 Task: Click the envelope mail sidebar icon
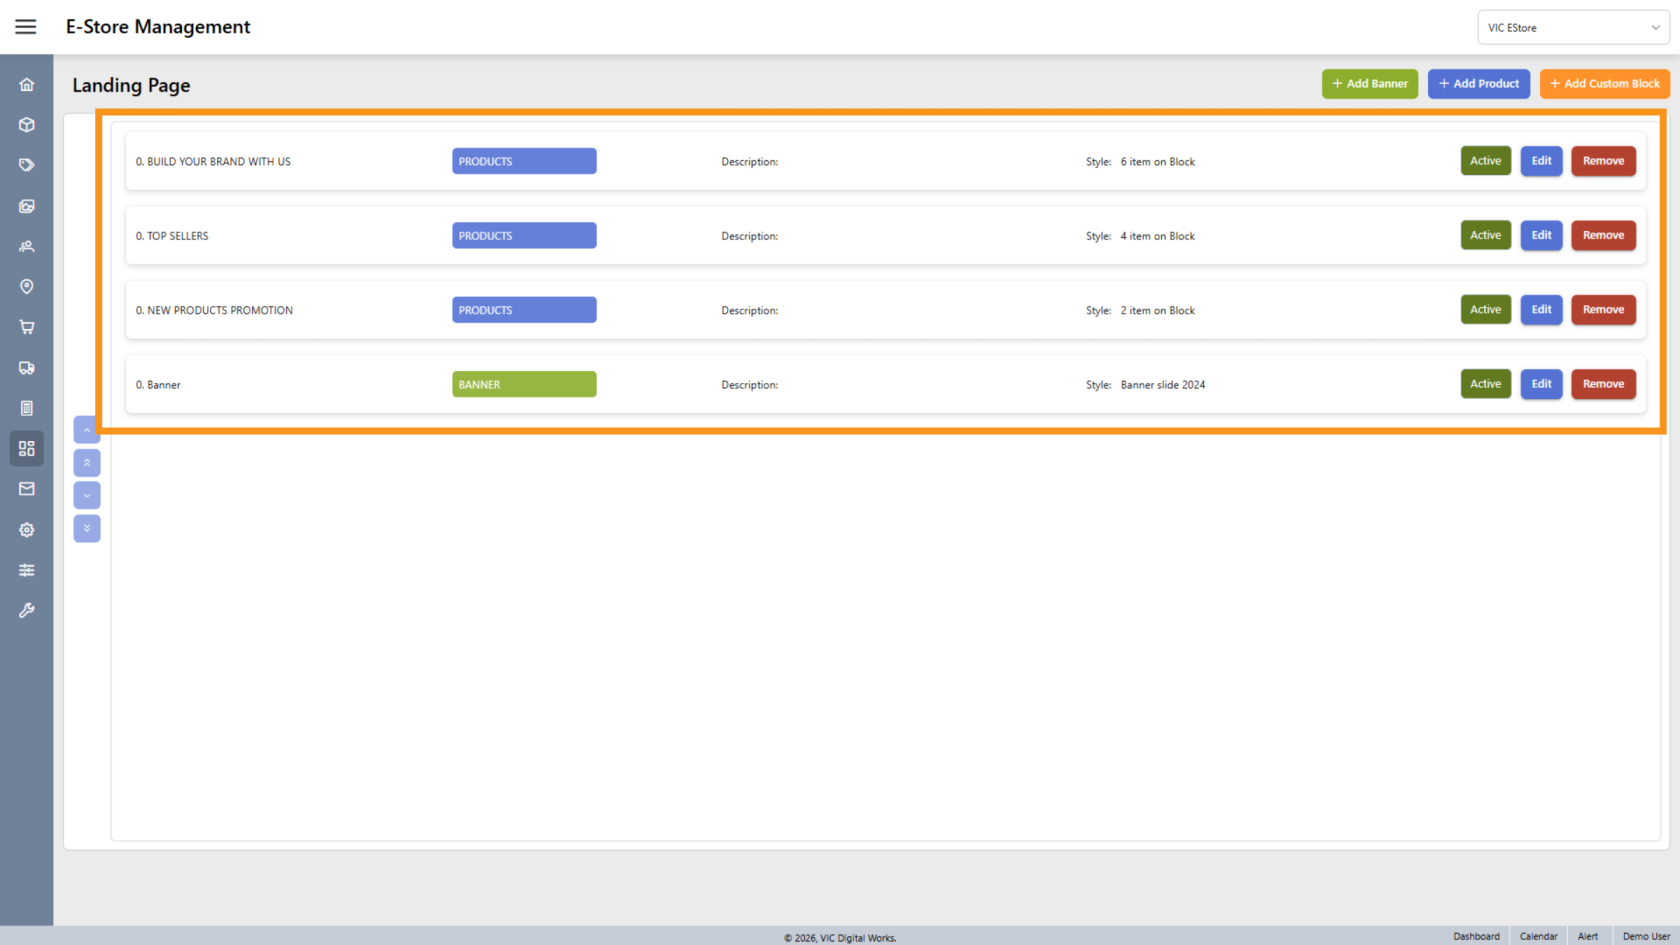27,489
